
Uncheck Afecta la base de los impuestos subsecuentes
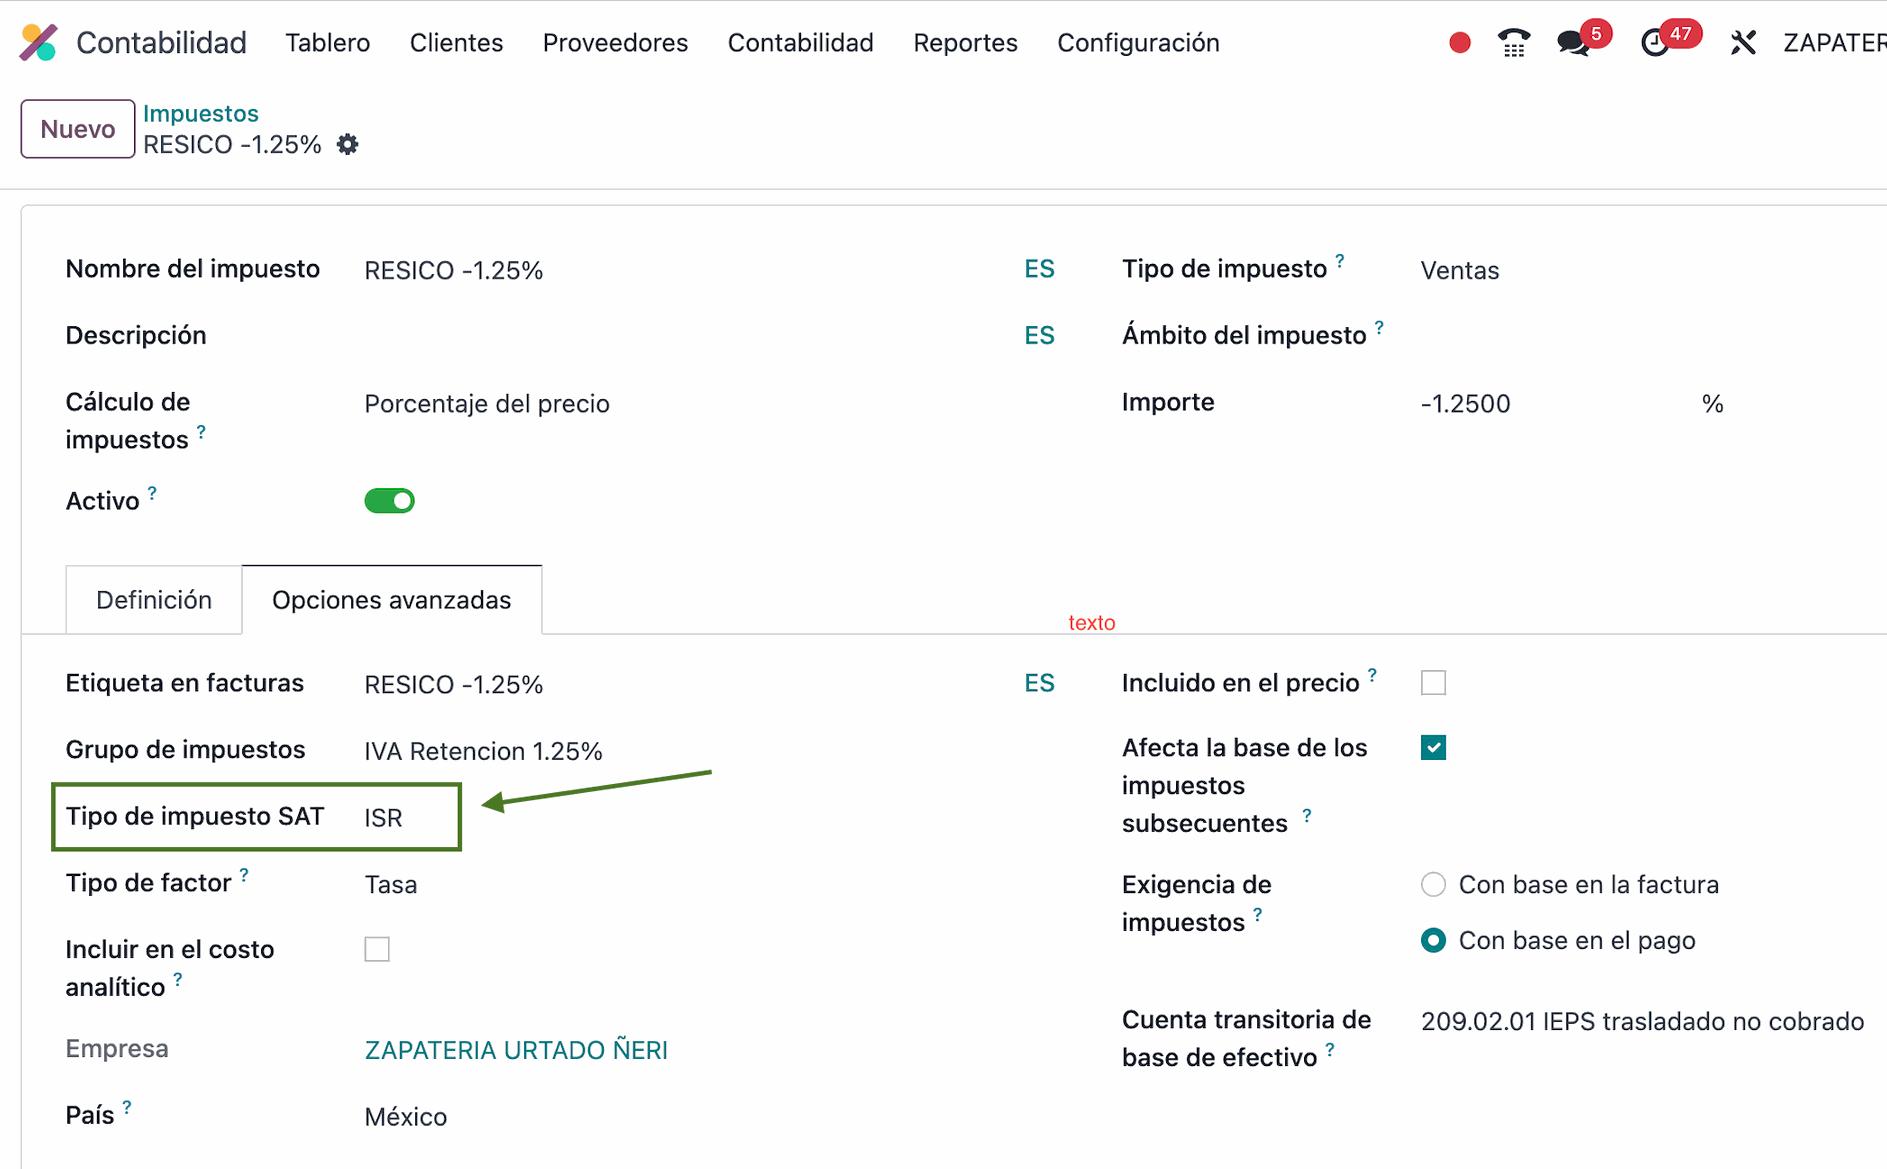coord(1433,748)
